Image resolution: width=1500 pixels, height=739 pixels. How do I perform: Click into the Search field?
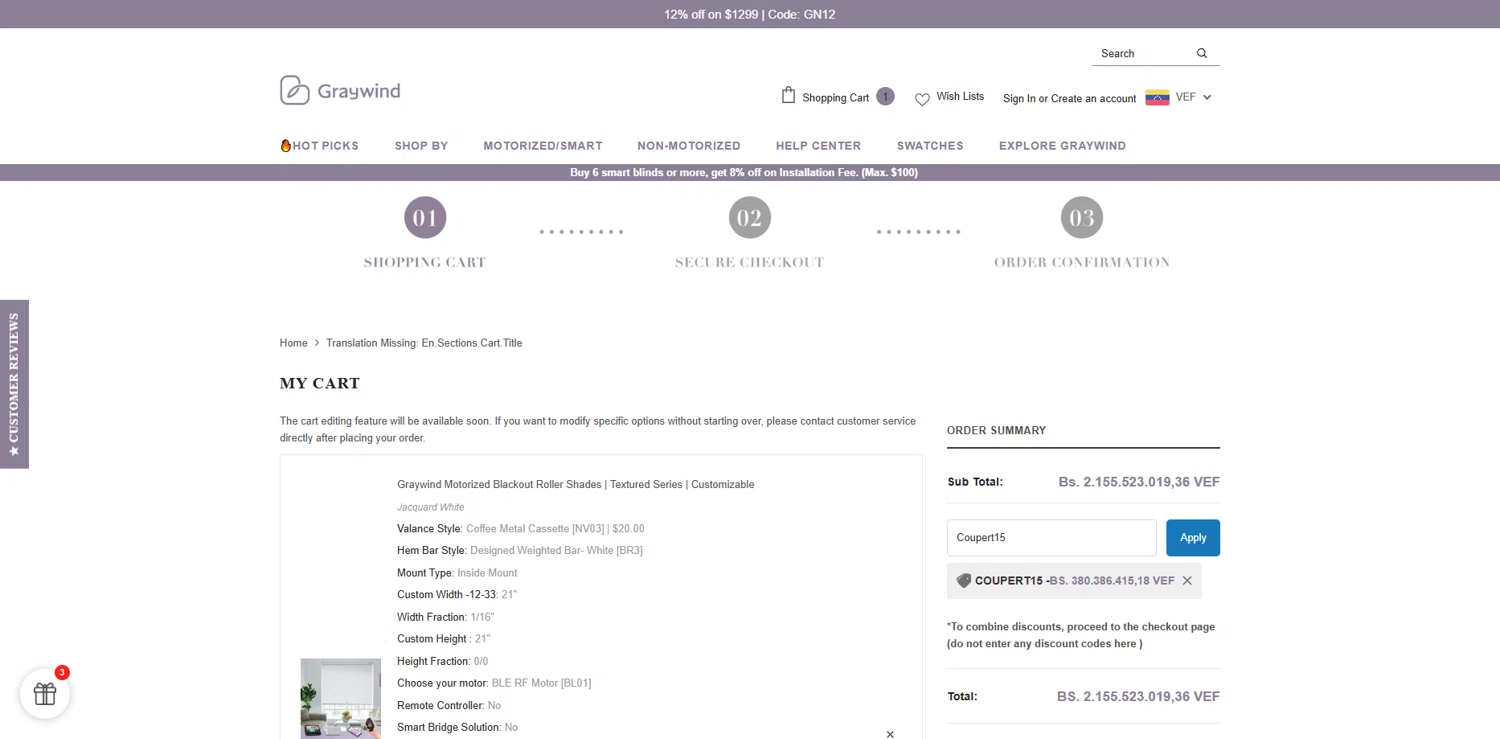[x=1144, y=54]
